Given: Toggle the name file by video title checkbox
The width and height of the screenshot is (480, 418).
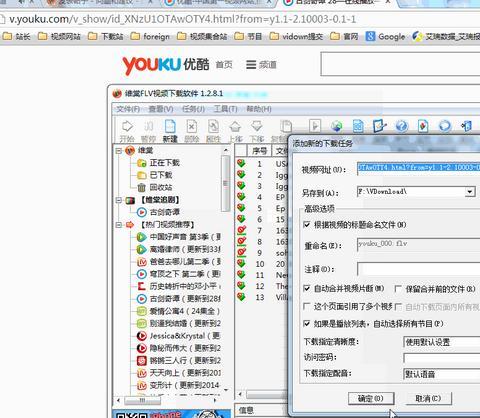Looking at the screenshot, I should click(x=307, y=225).
